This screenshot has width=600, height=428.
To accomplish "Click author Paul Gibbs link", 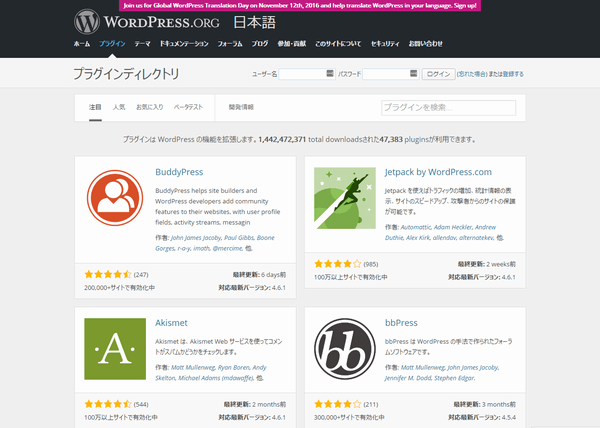I will click(x=239, y=238).
